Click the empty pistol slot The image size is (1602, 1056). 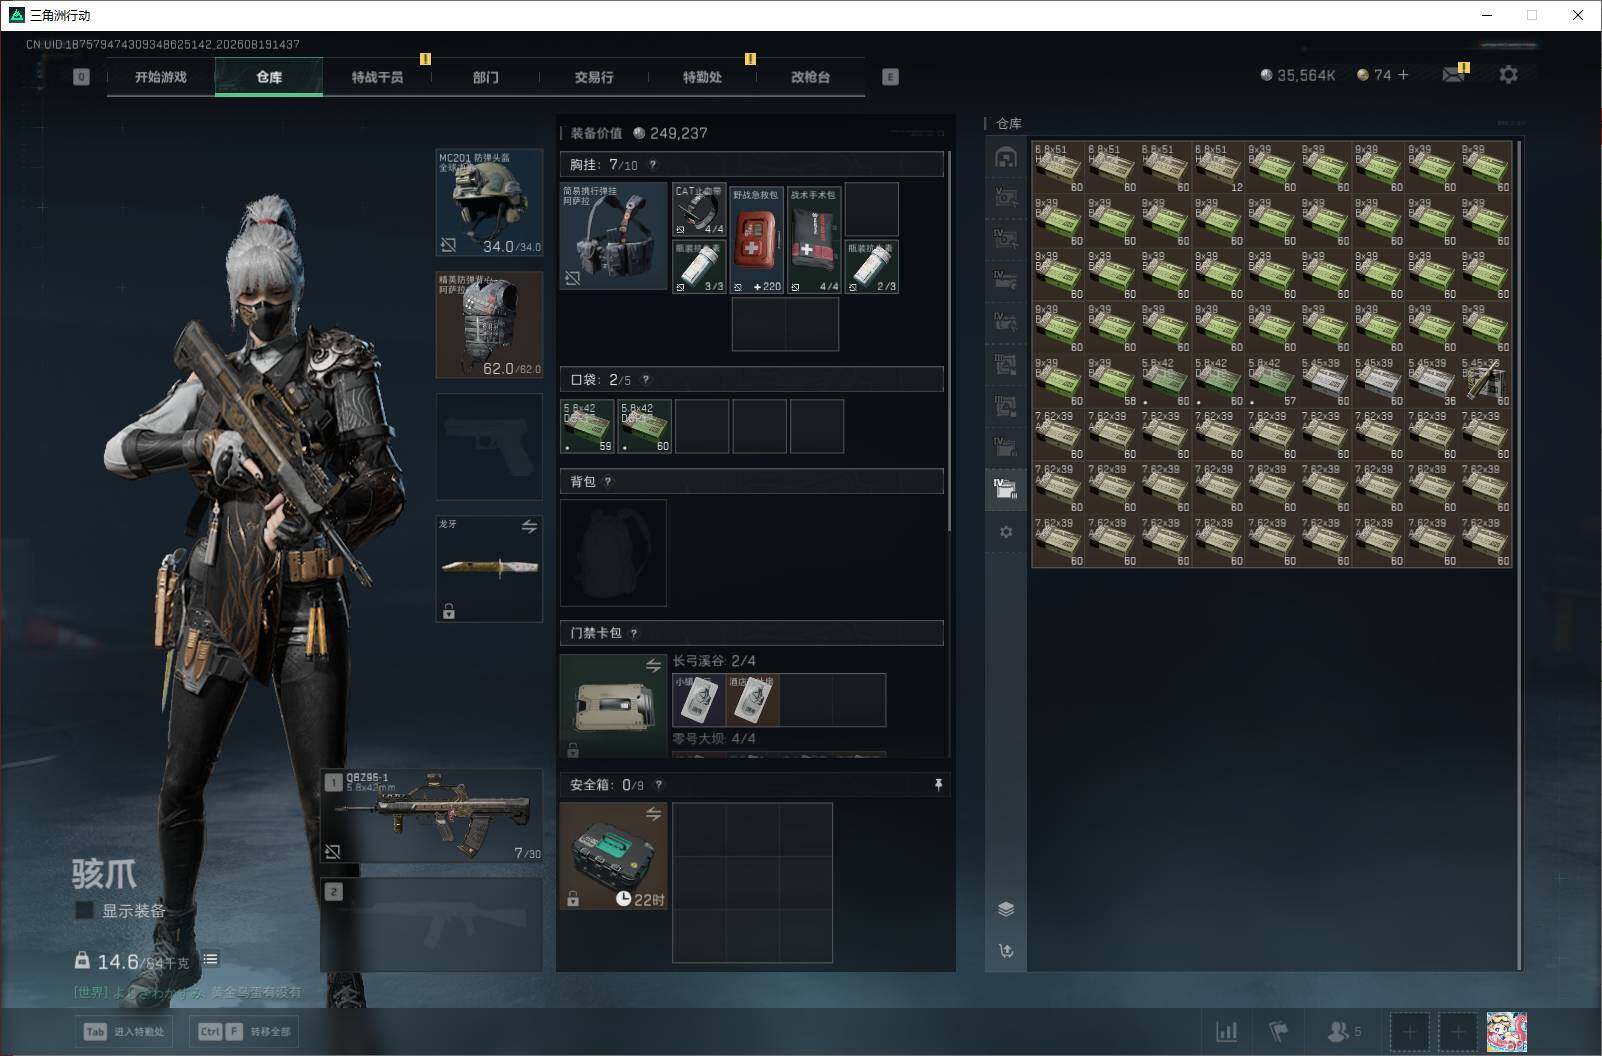[x=489, y=447]
